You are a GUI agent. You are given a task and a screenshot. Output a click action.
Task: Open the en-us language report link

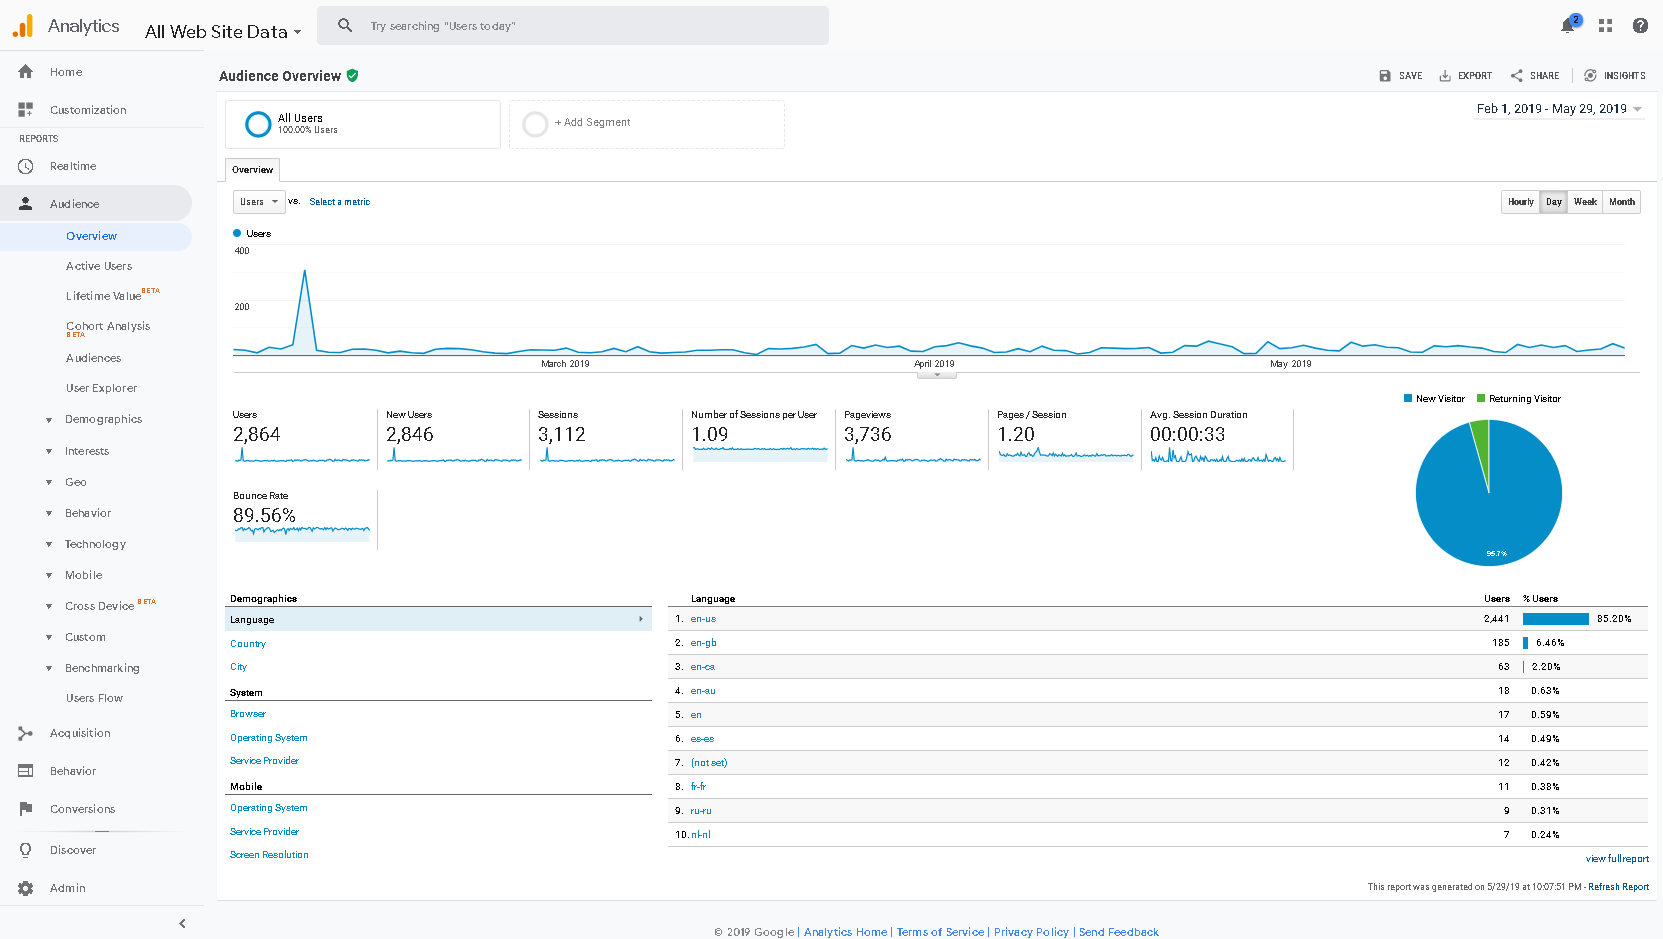[x=702, y=618]
